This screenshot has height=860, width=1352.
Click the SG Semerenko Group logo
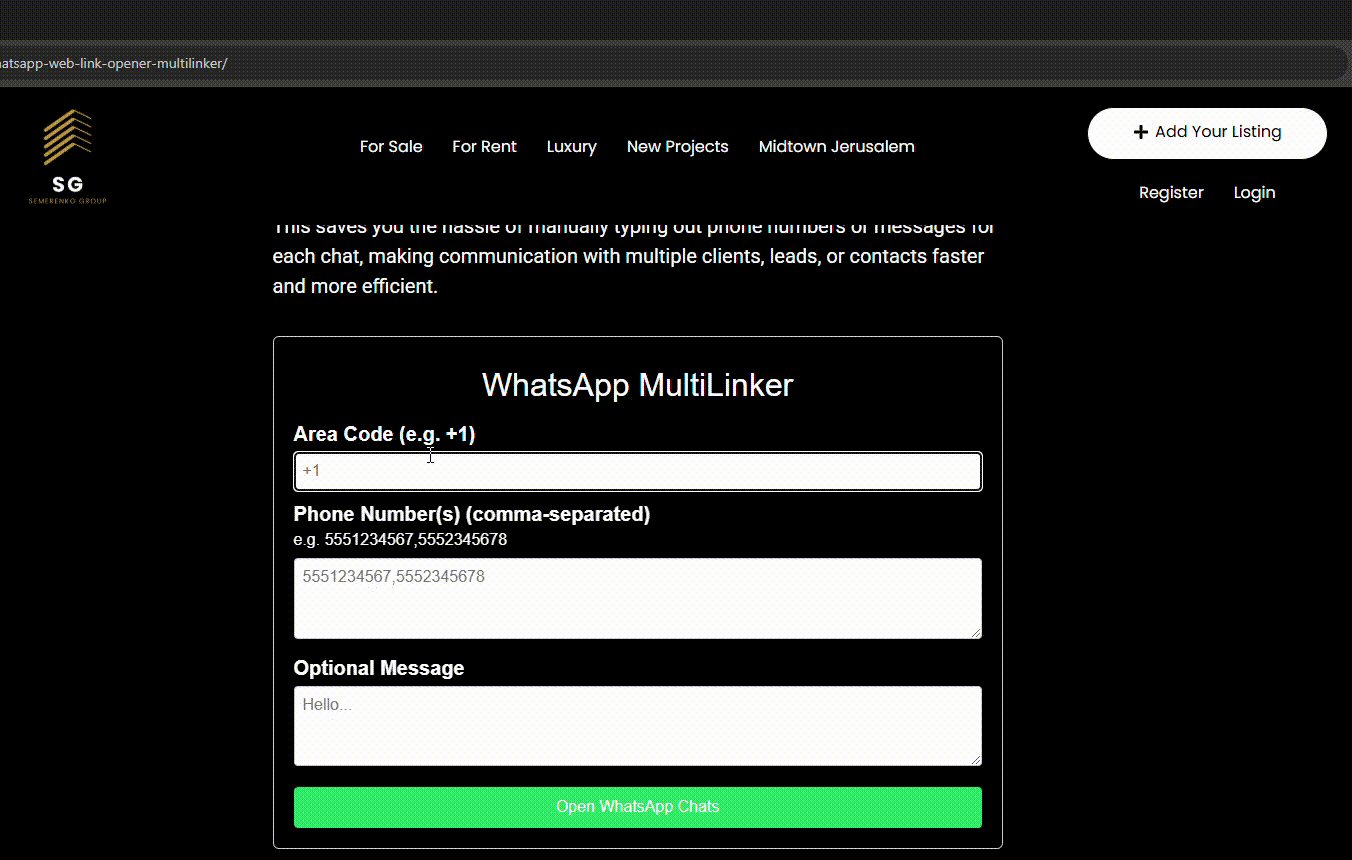pos(68,157)
